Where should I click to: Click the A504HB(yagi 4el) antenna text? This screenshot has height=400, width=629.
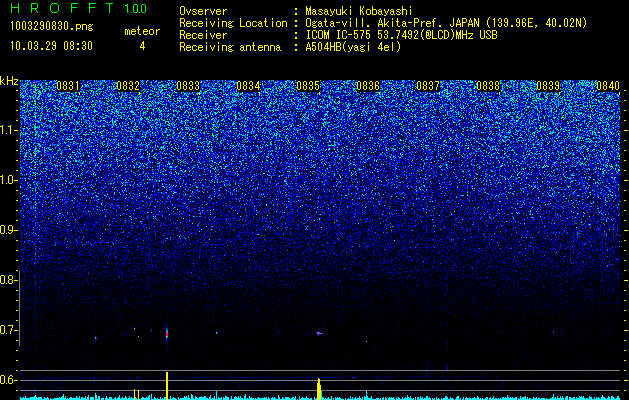[x=353, y=47]
